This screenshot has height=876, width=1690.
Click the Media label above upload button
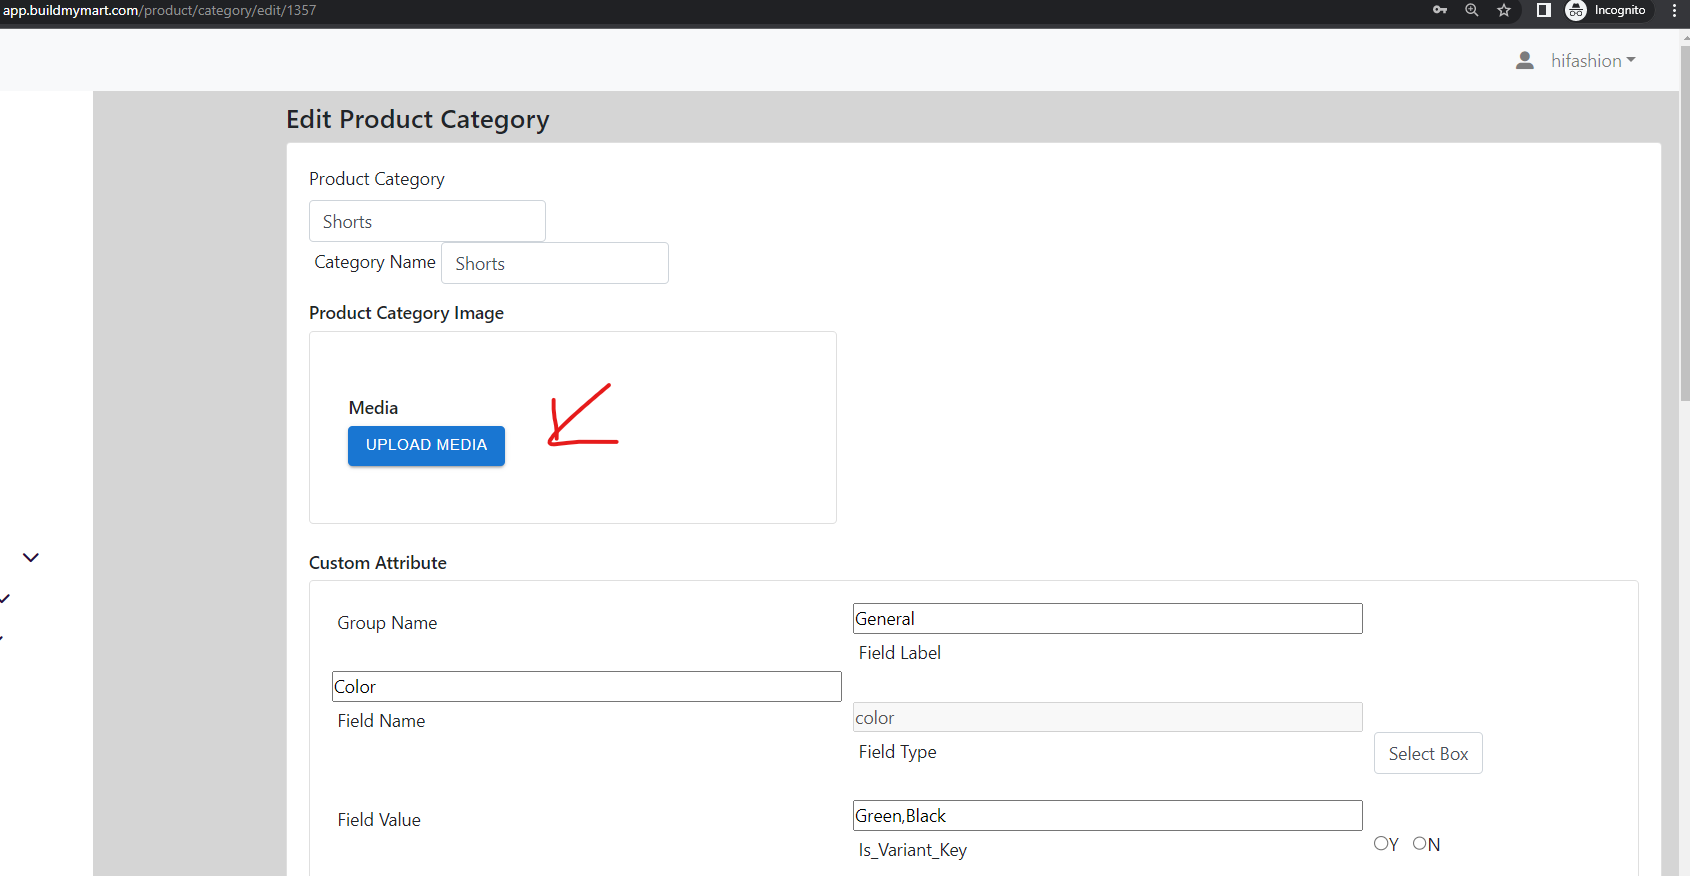[373, 408]
